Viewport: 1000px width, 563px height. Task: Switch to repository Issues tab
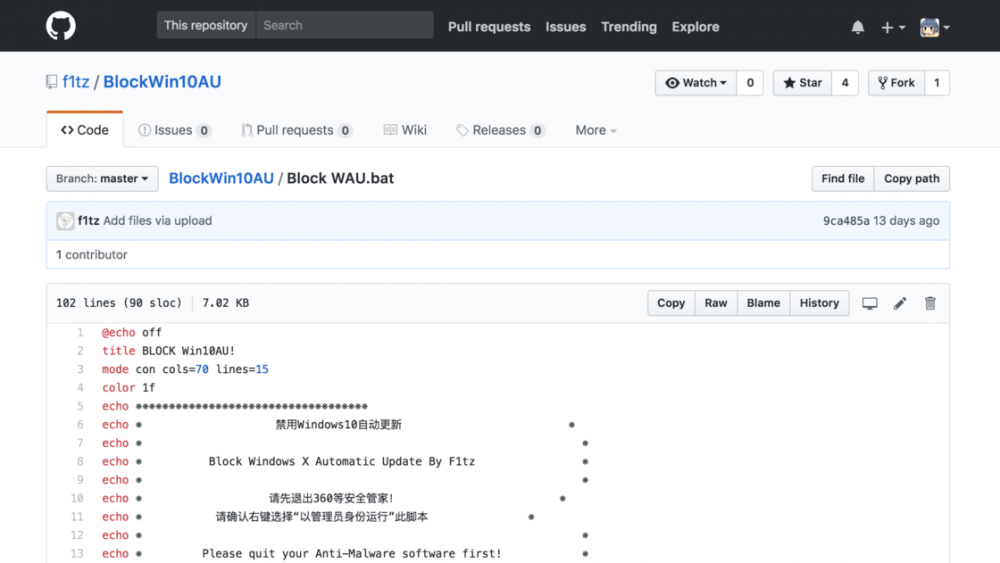[174, 130]
